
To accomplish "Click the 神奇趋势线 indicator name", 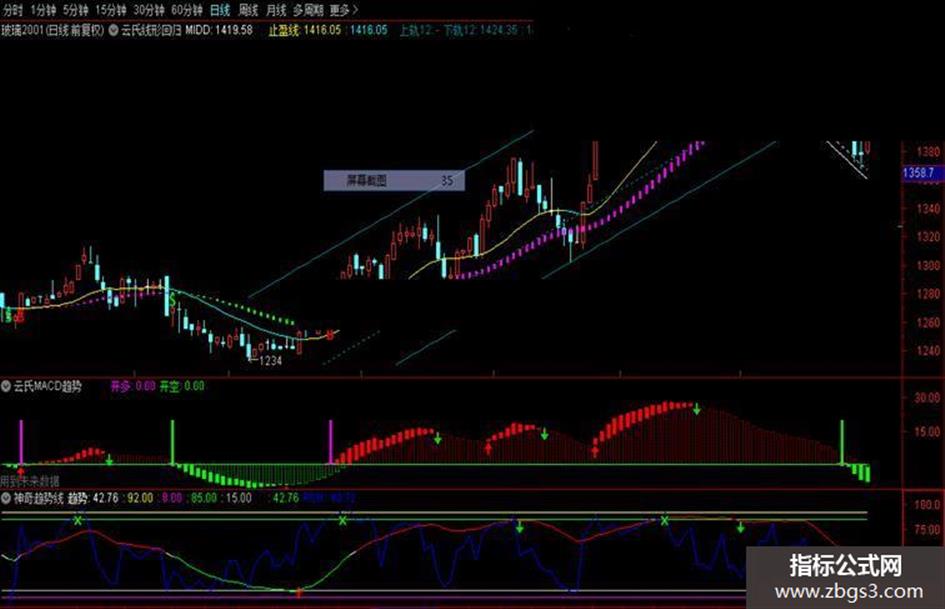I will (39, 499).
